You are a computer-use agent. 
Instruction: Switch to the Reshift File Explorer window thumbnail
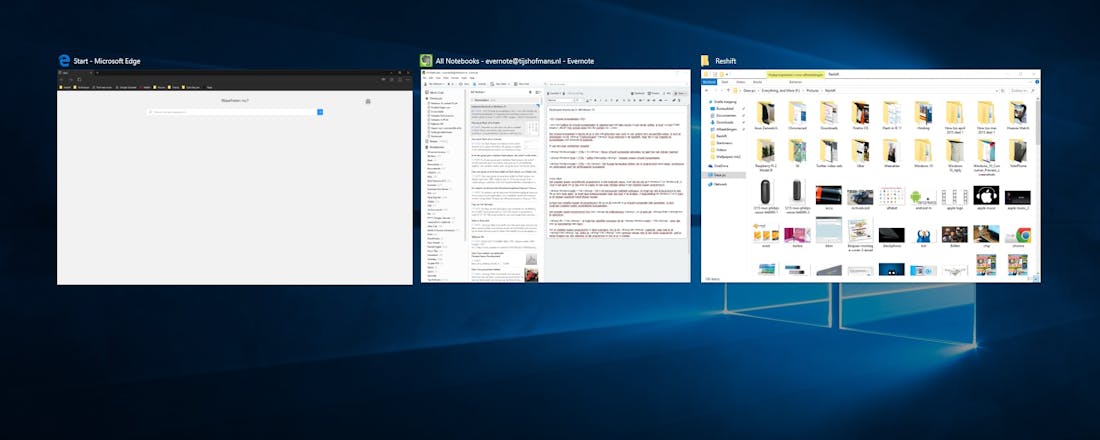(870, 176)
